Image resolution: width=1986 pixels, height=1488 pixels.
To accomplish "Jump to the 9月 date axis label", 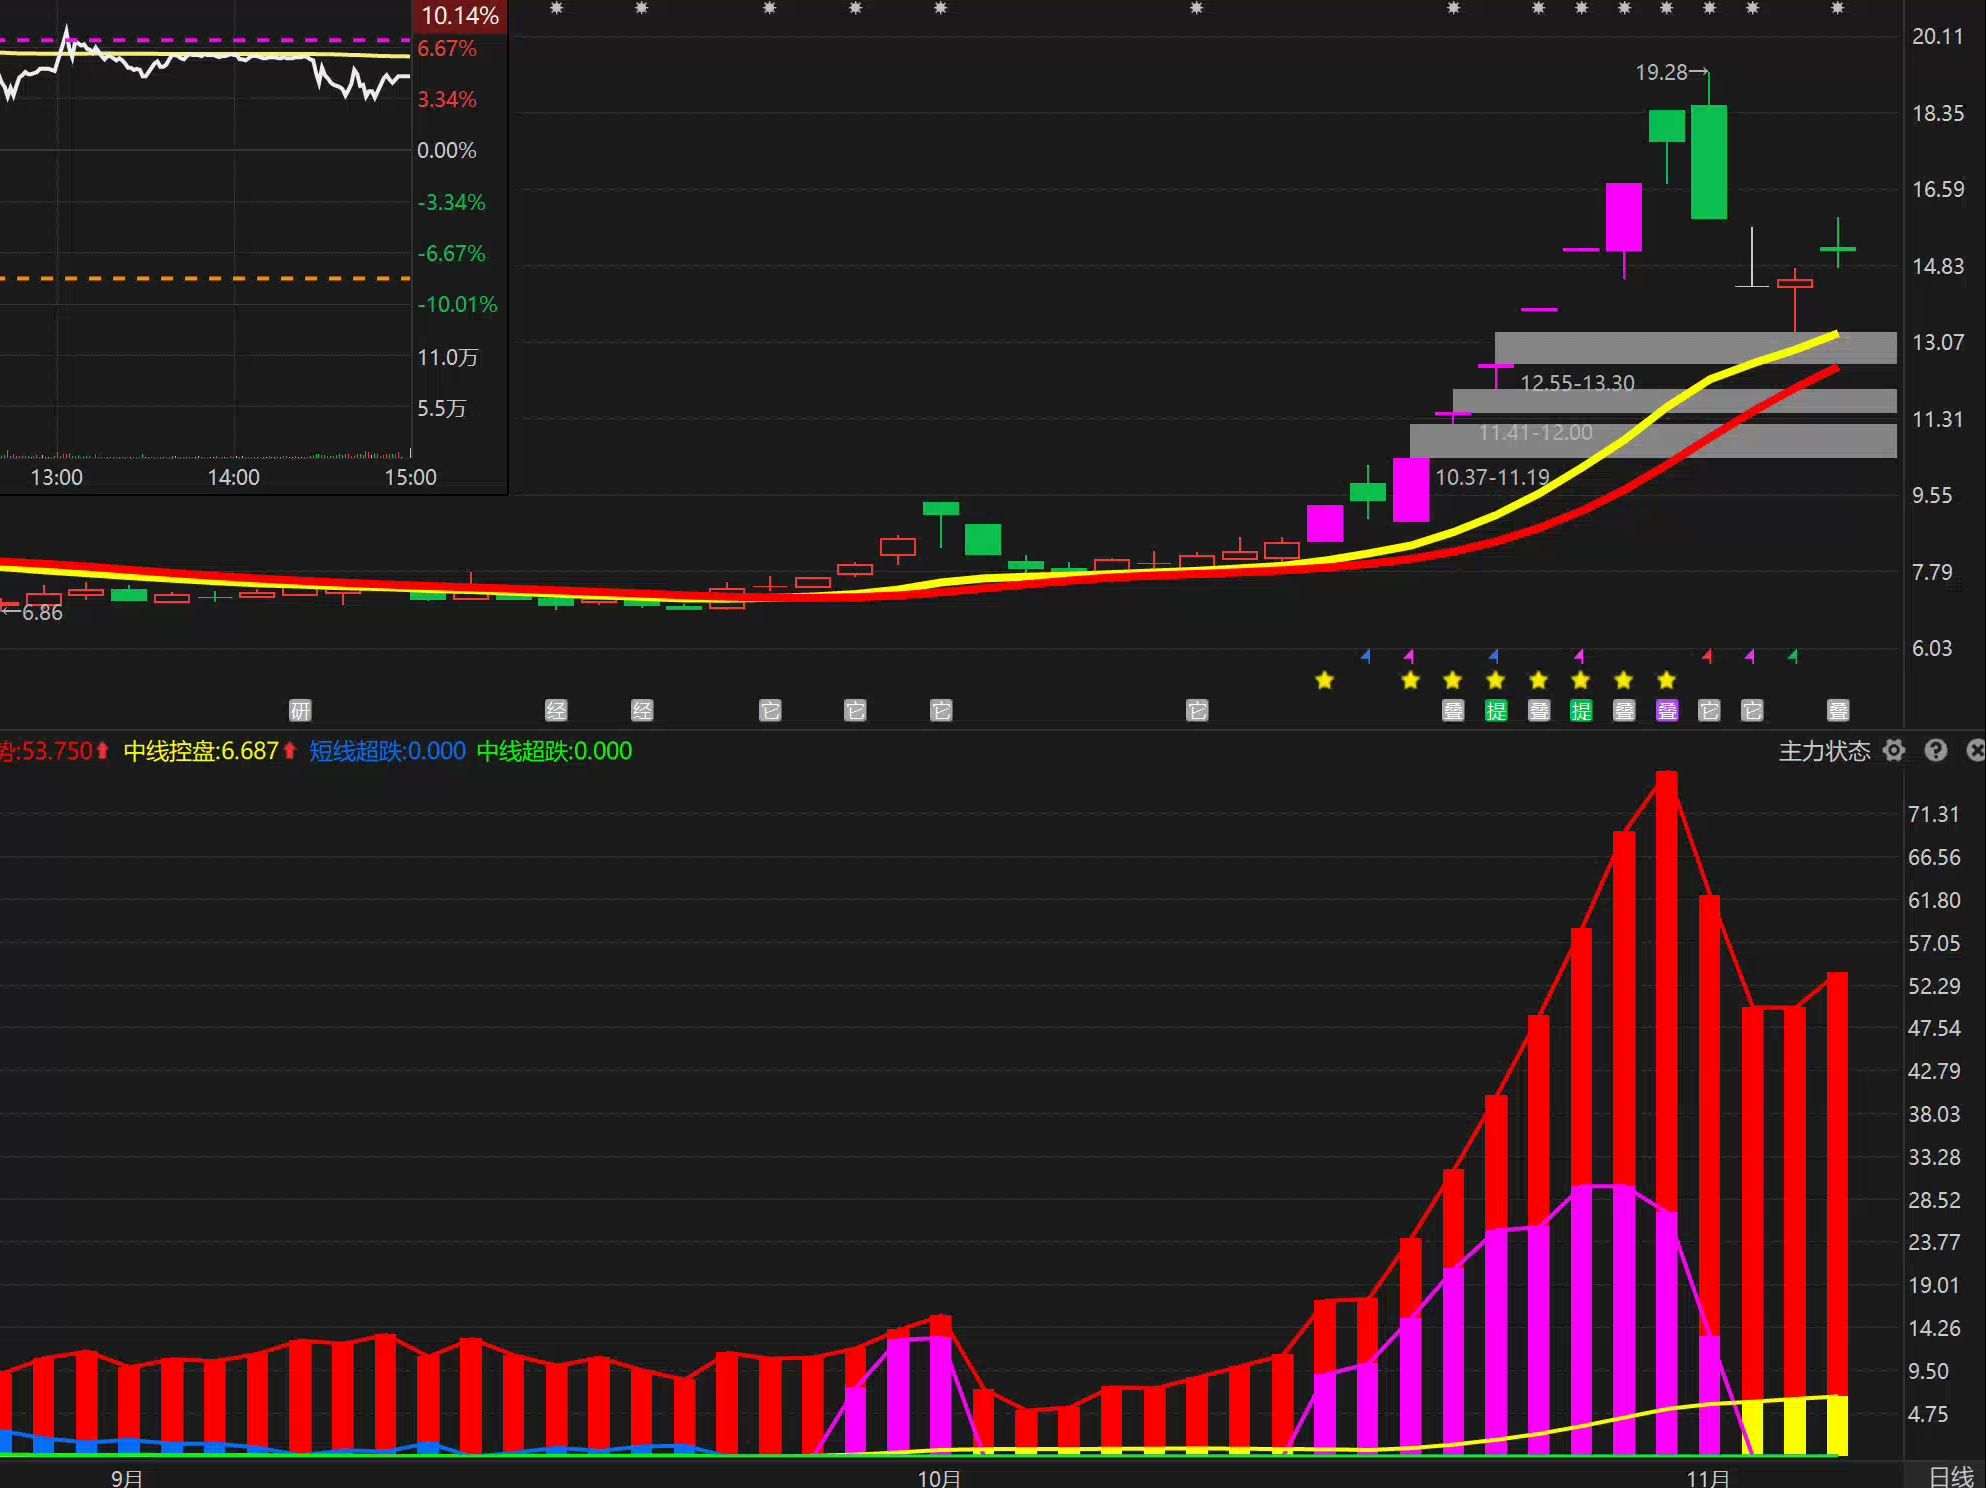I will [x=127, y=1477].
